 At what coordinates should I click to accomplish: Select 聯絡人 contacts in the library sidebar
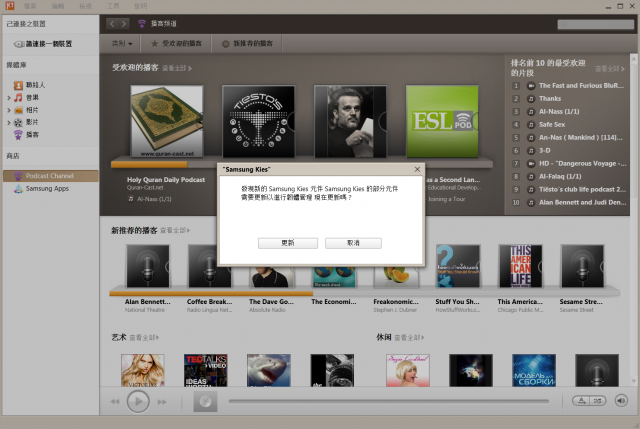pyautogui.click(x=36, y=85)
